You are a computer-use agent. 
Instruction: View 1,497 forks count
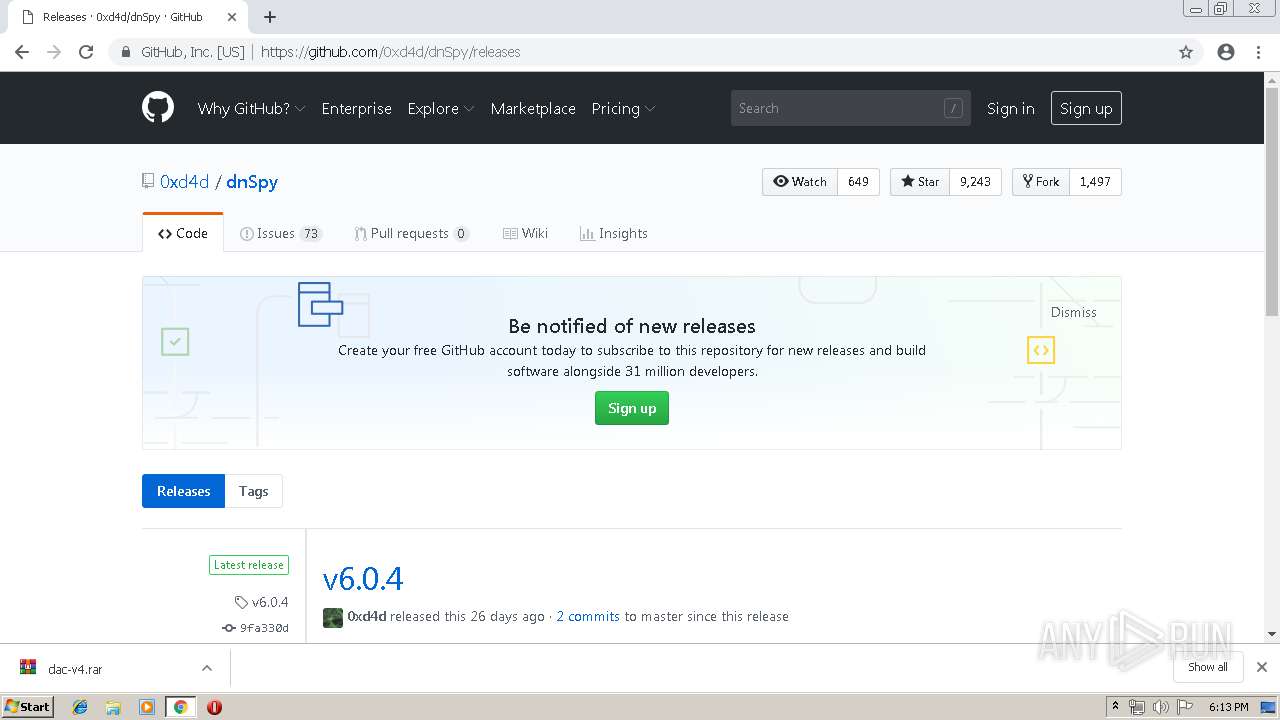(x=1095, y=181)
